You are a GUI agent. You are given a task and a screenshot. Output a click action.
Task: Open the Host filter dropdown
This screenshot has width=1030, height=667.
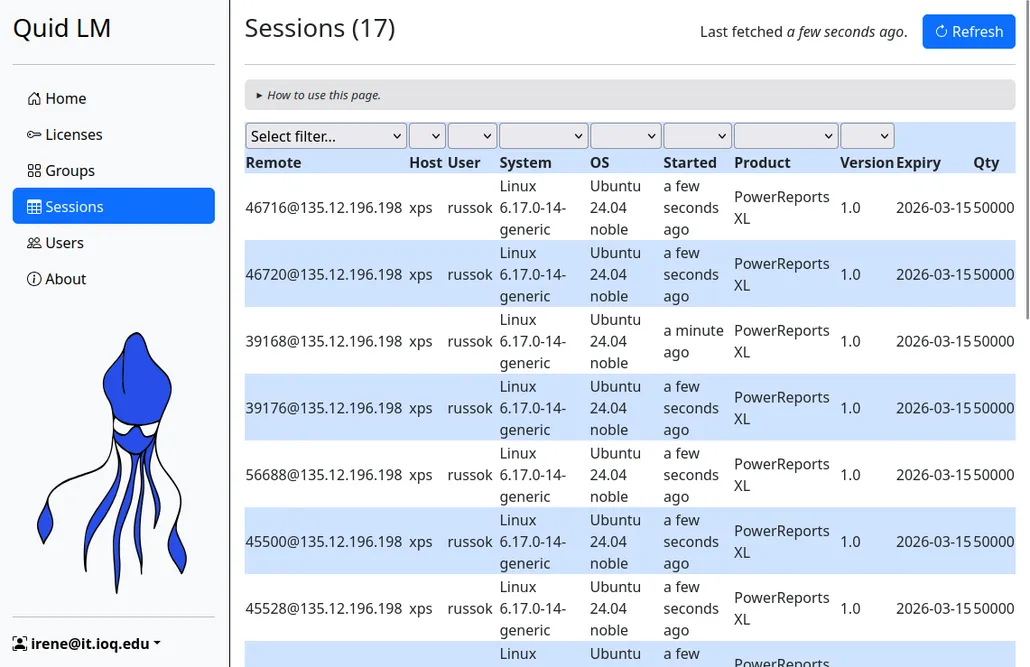(x=427, y=135)
